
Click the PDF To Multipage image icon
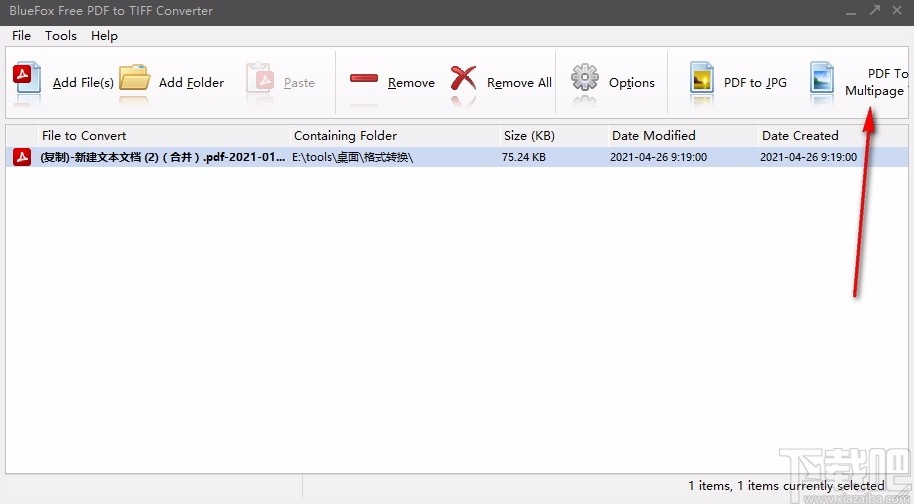coord(822,78)
